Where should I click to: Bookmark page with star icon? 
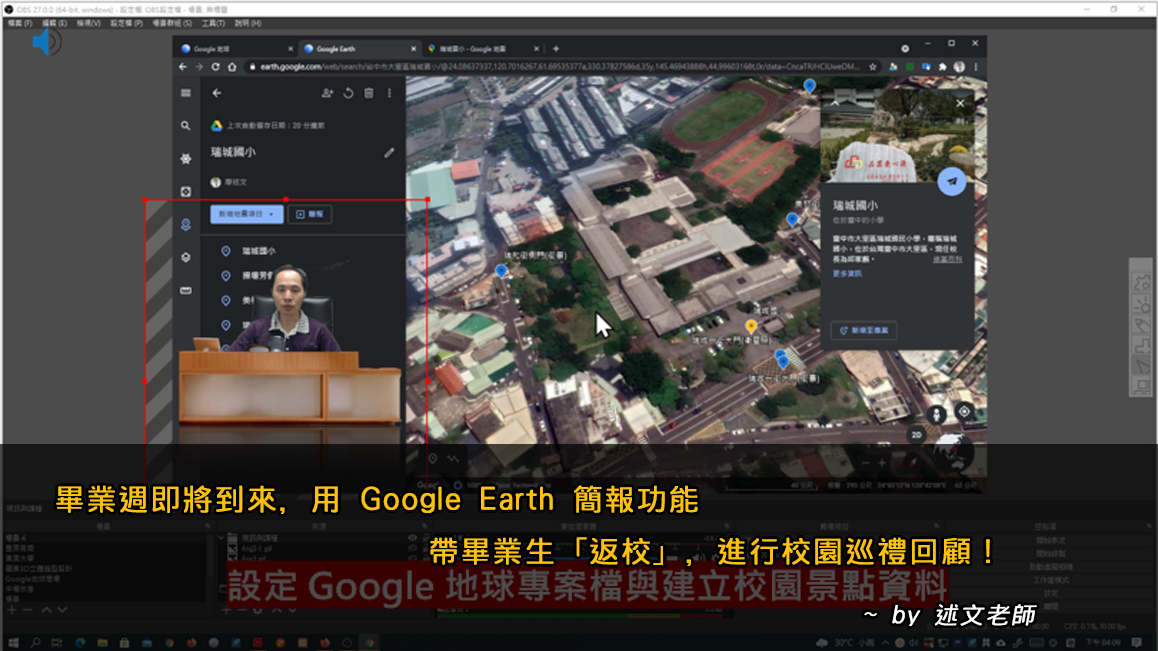tap(873, 67)
